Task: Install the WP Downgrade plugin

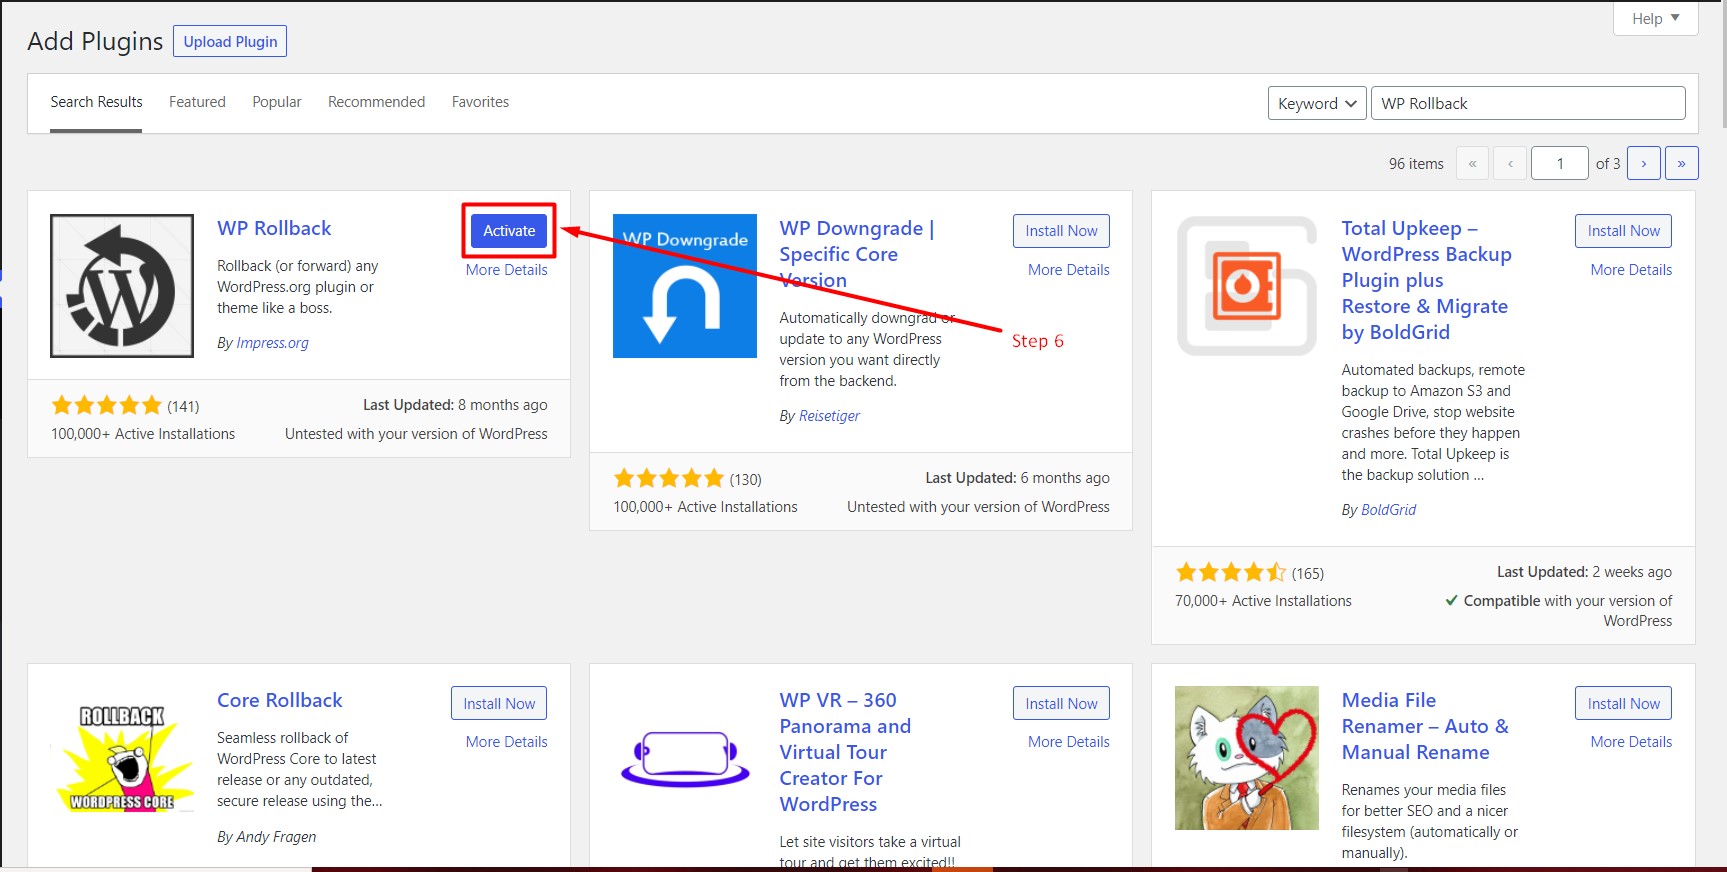Action: (x=1061, y=231)
